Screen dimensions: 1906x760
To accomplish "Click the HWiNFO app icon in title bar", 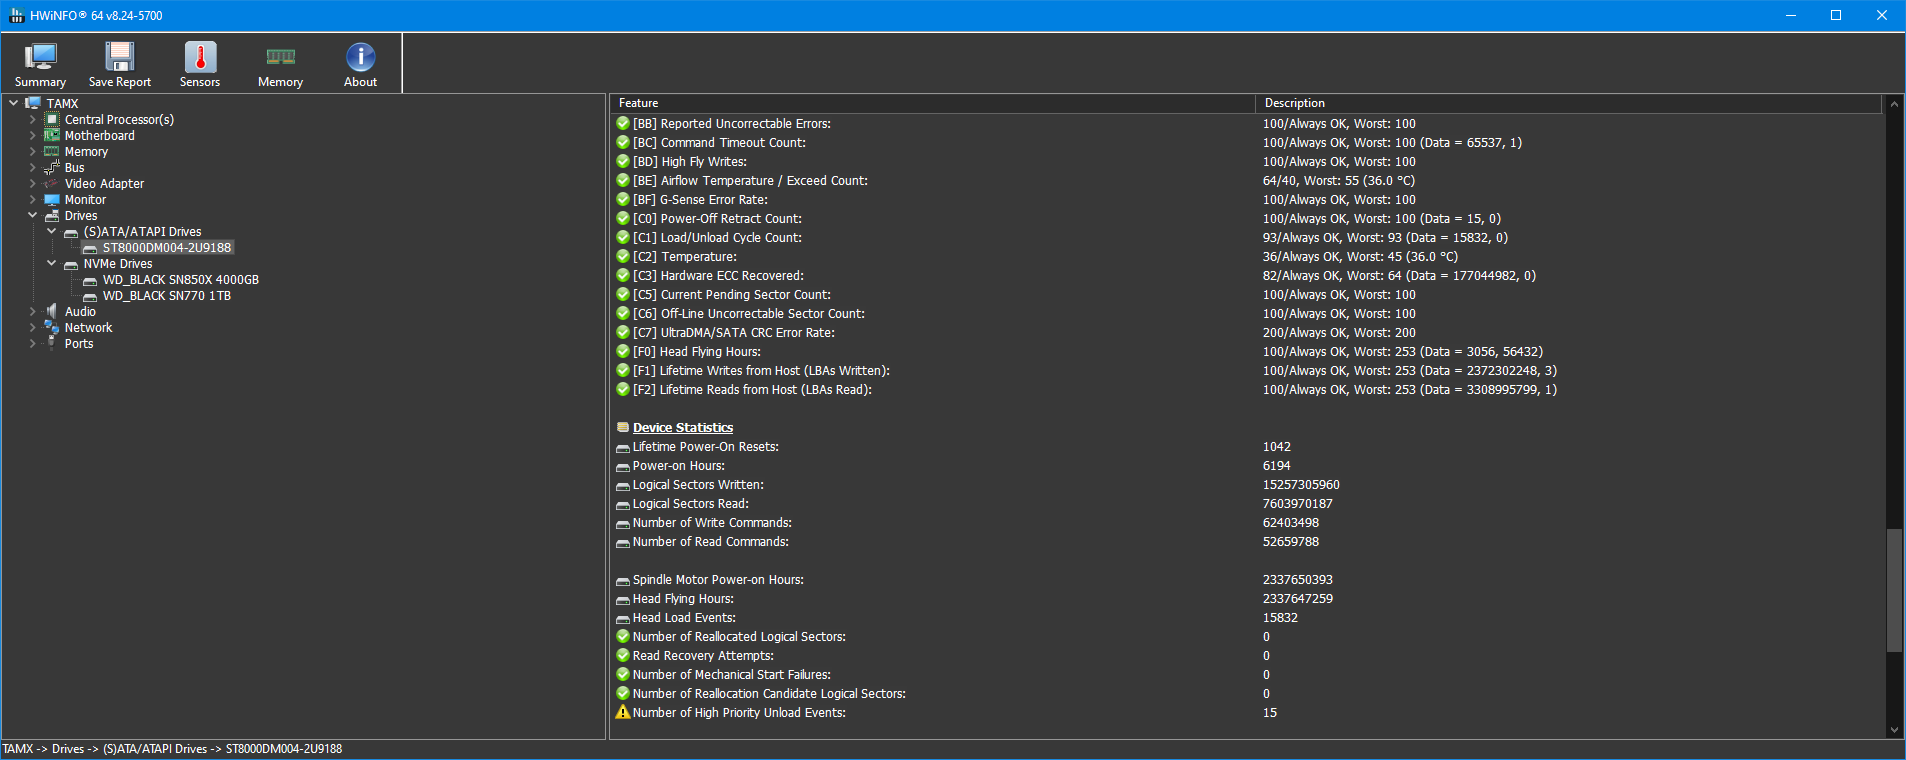I will click(16, 15).
